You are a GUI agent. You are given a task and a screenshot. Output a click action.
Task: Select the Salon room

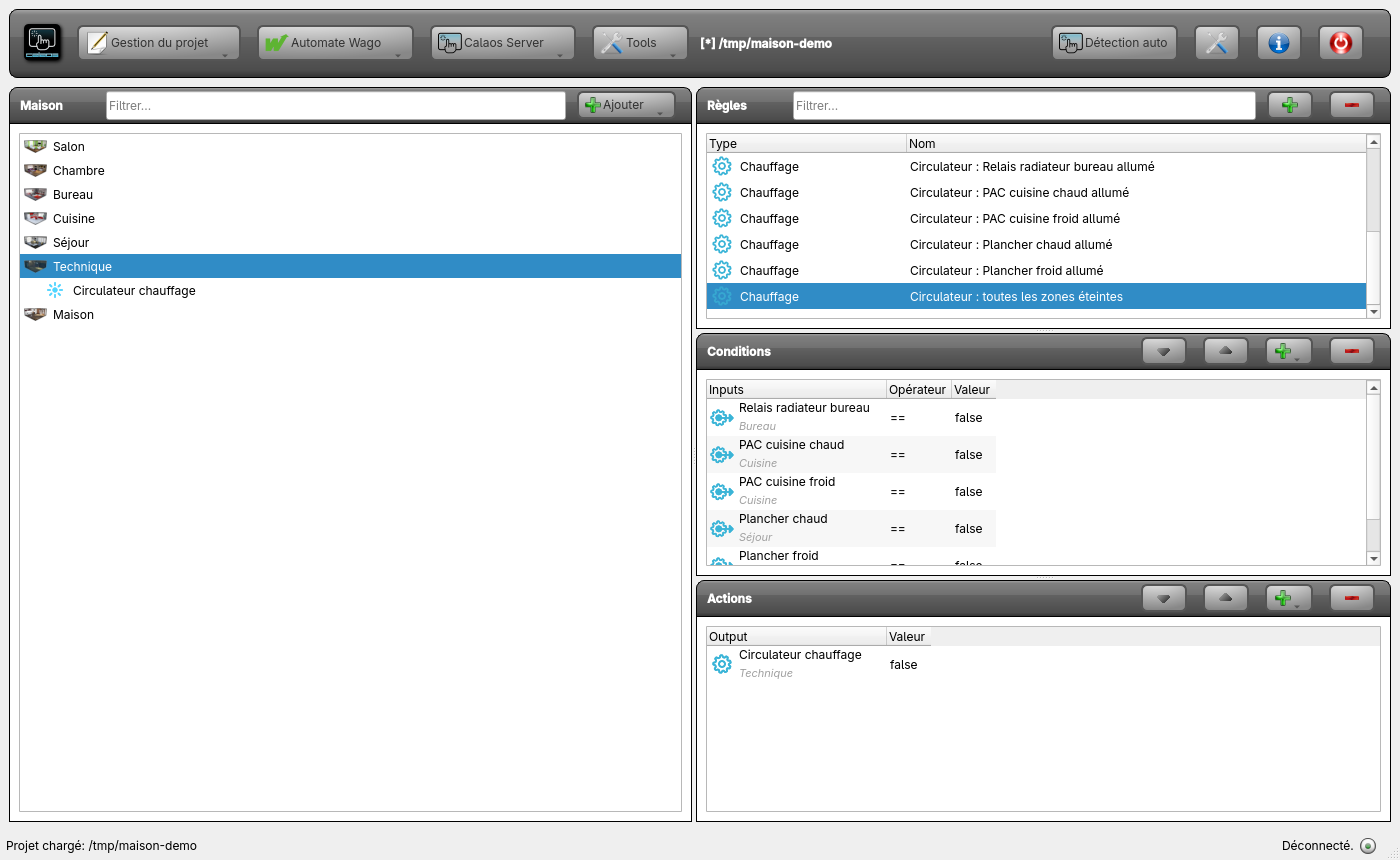(350, 146)
